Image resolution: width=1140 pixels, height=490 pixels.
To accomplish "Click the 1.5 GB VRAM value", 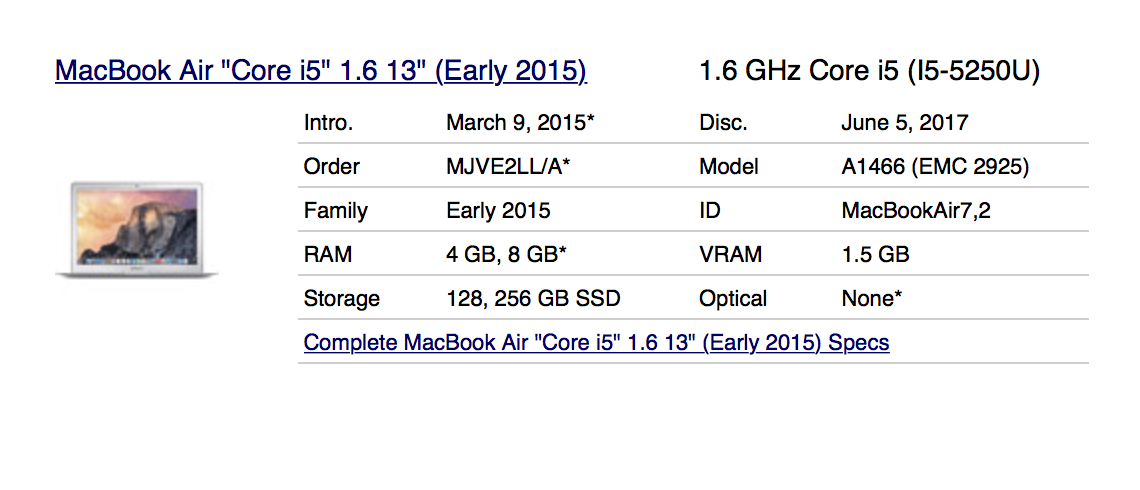I will (x=875, y=255).
